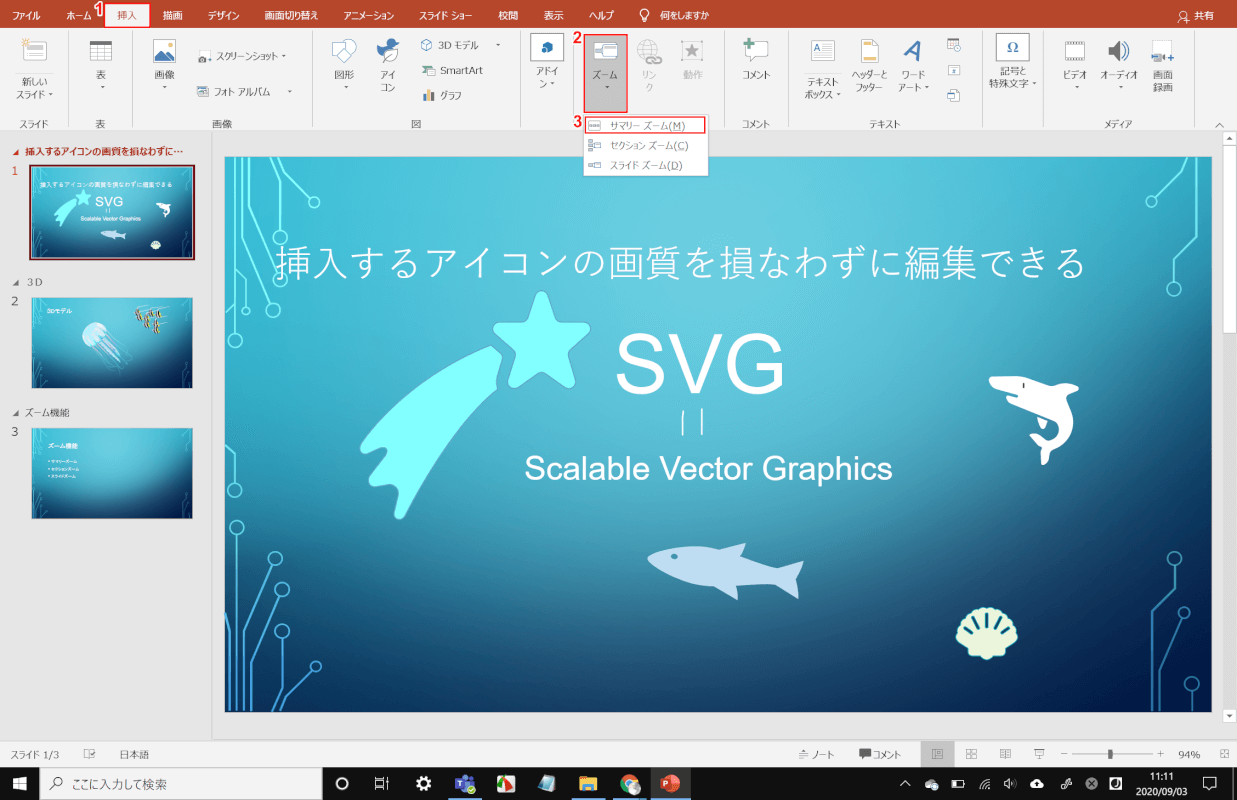The image size is (1237, 800).
Task: Switch to the デザイン tab
Action: click(x=224, y=16)
